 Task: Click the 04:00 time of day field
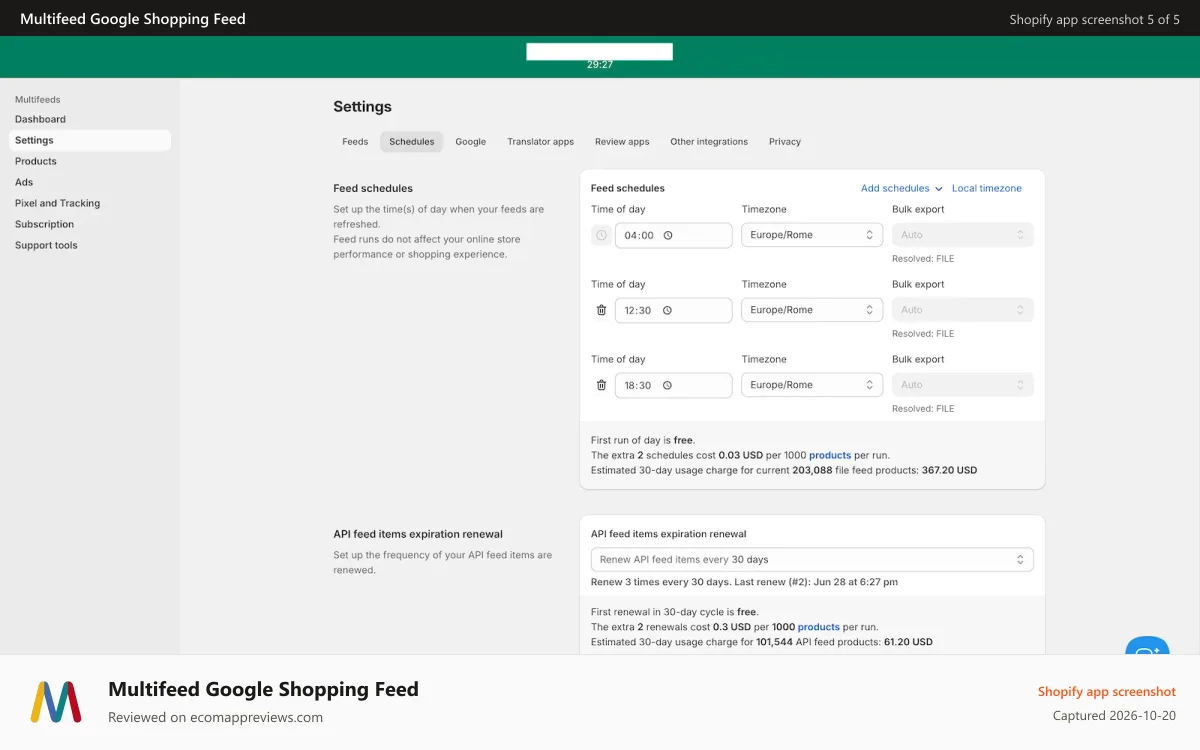(x=674, y=235)
